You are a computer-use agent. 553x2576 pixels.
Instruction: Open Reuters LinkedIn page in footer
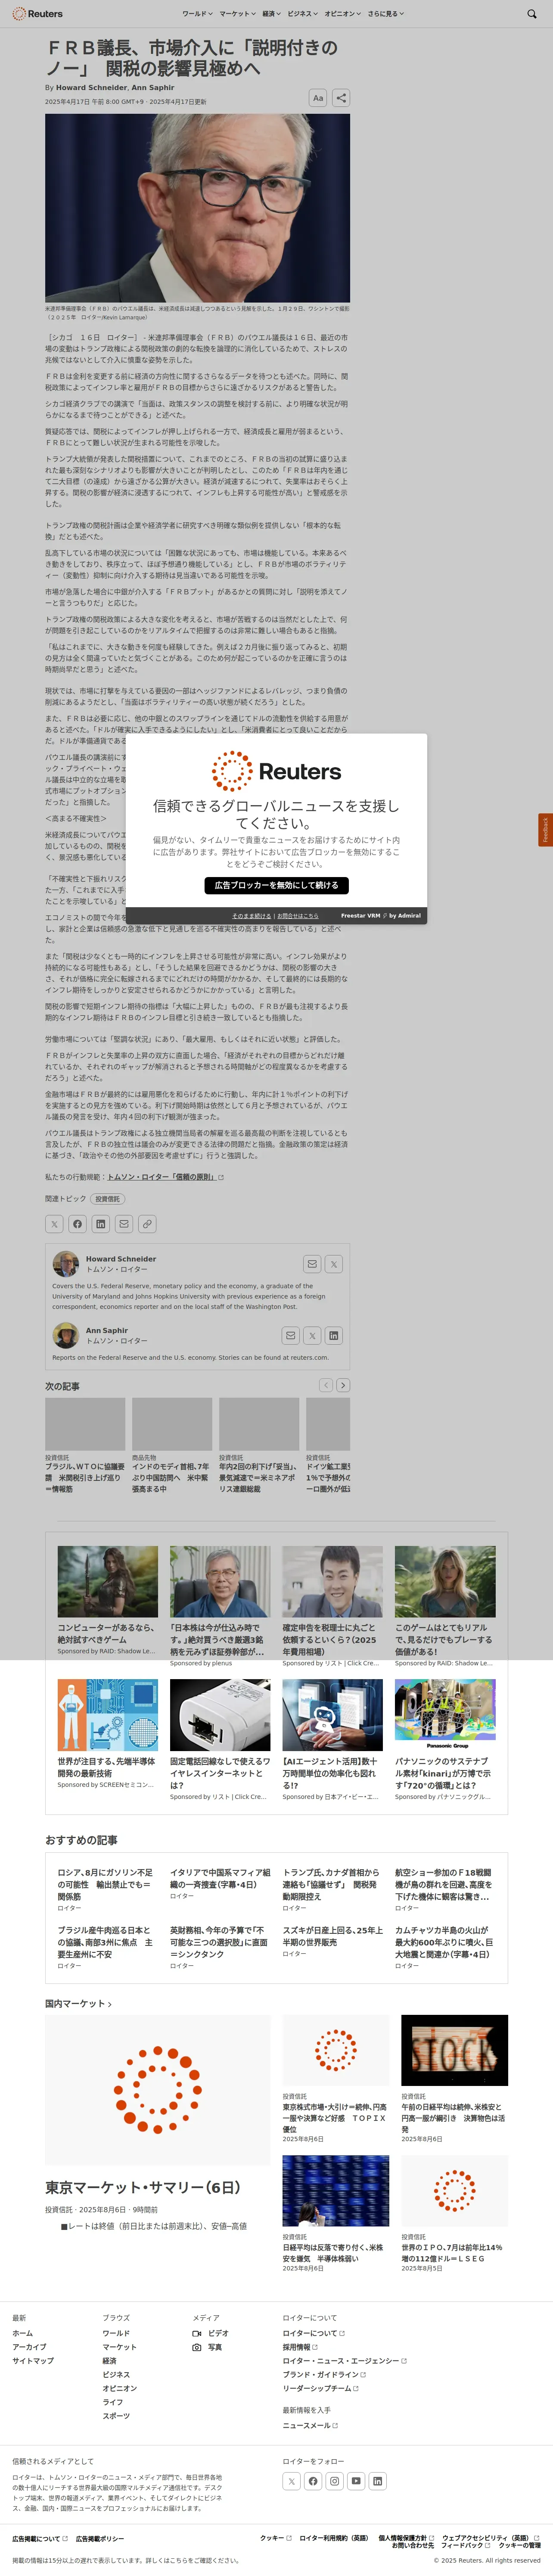click(377, 2481)
